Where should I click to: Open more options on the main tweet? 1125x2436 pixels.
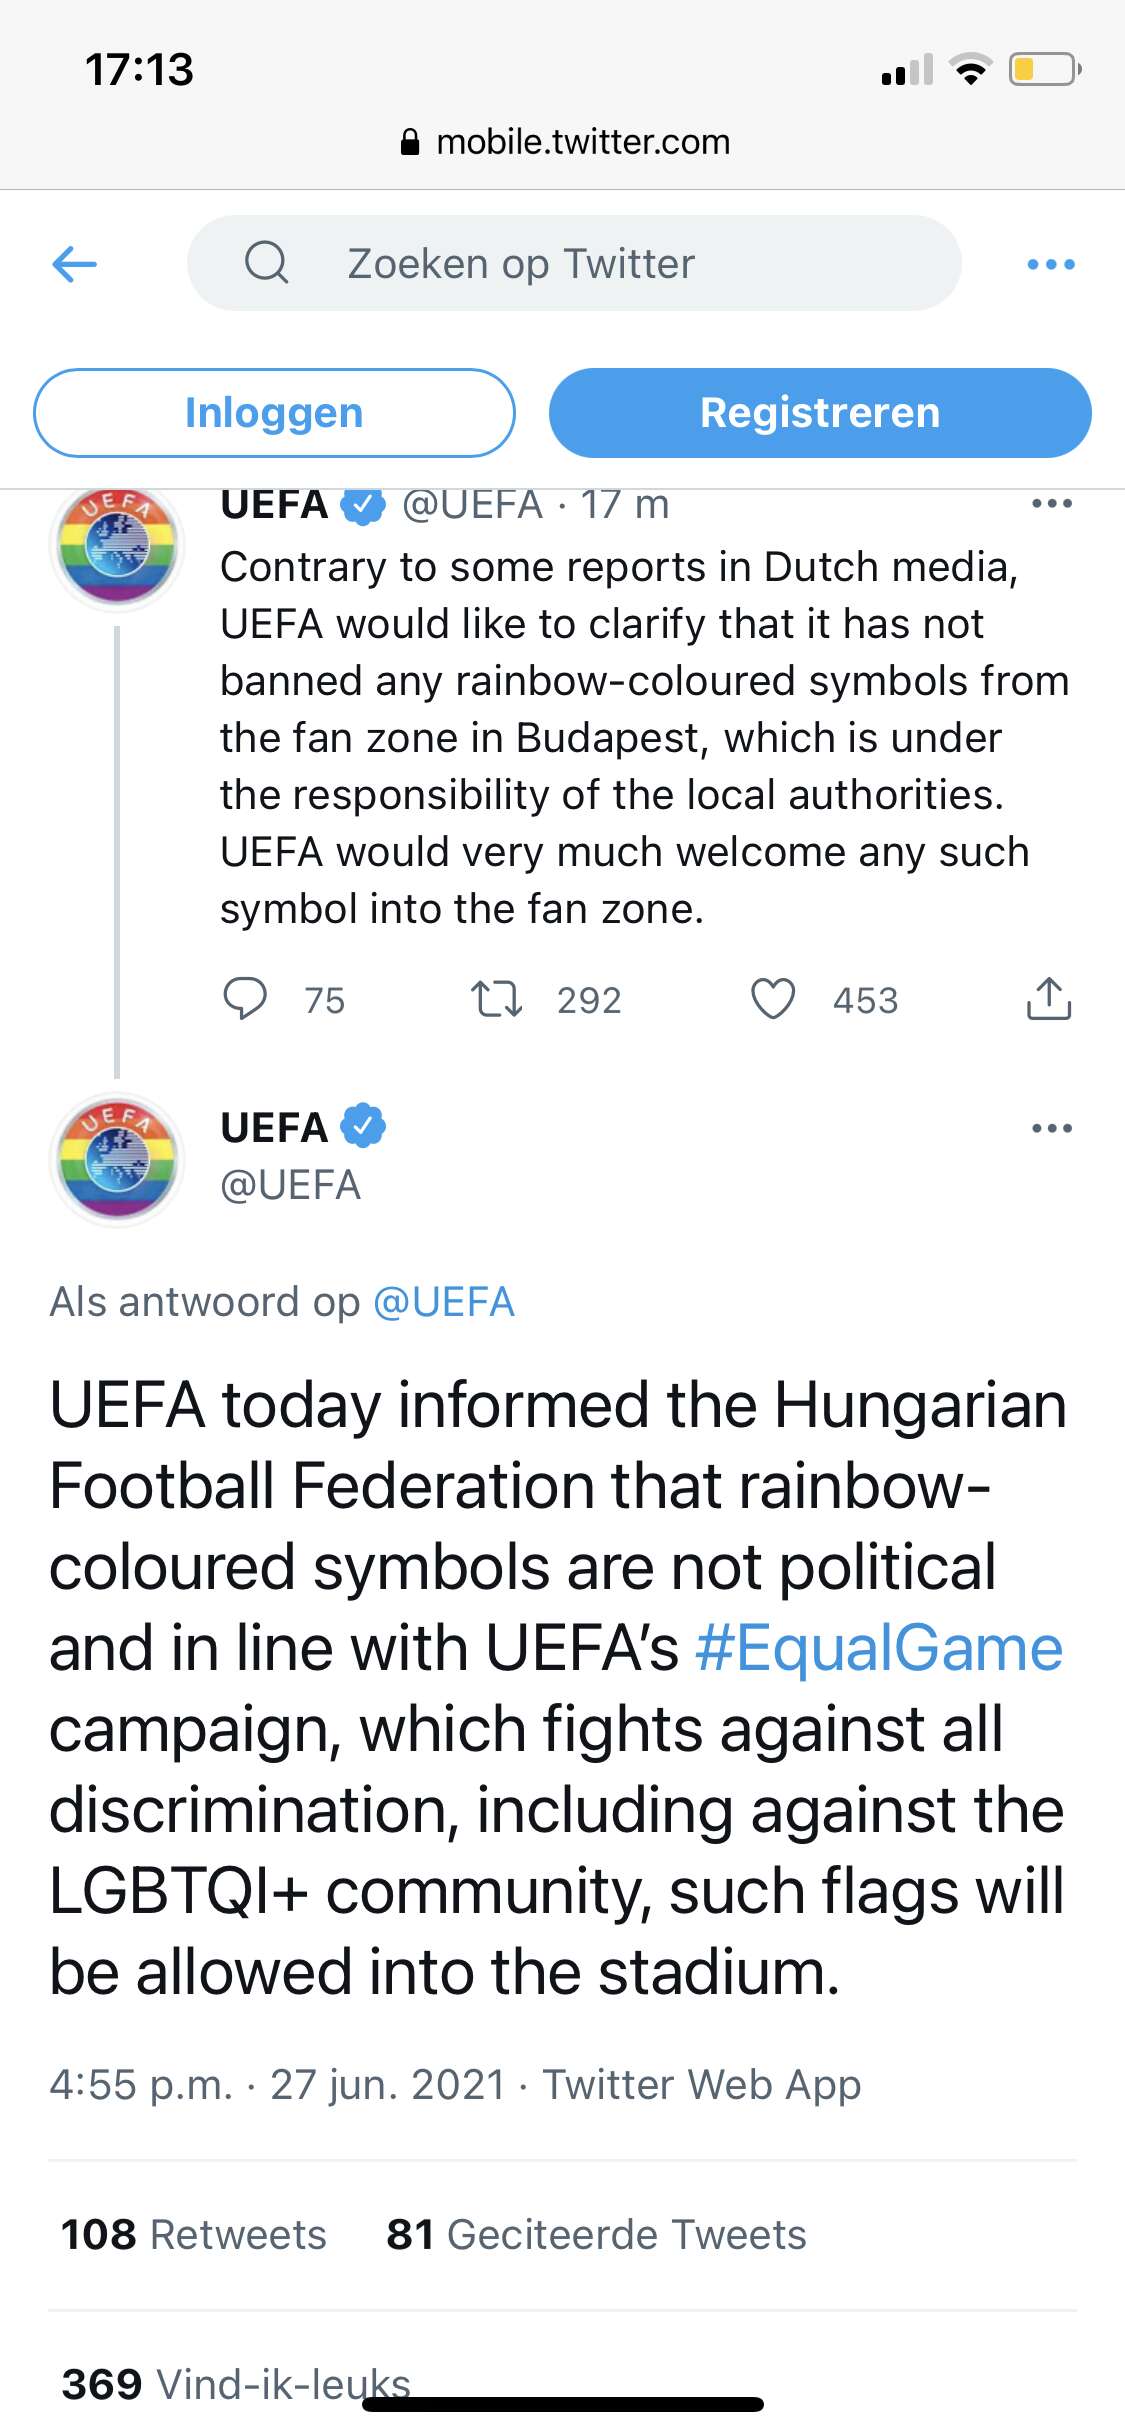point(1051,1128)
